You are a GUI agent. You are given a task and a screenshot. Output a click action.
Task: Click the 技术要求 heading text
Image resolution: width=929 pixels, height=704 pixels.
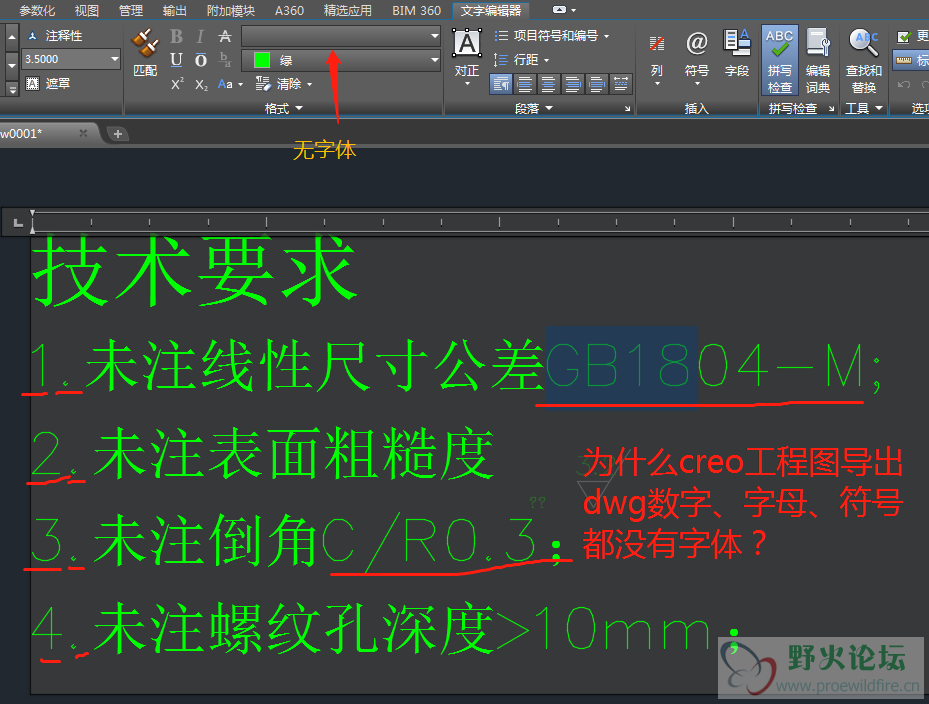[195, 271]
